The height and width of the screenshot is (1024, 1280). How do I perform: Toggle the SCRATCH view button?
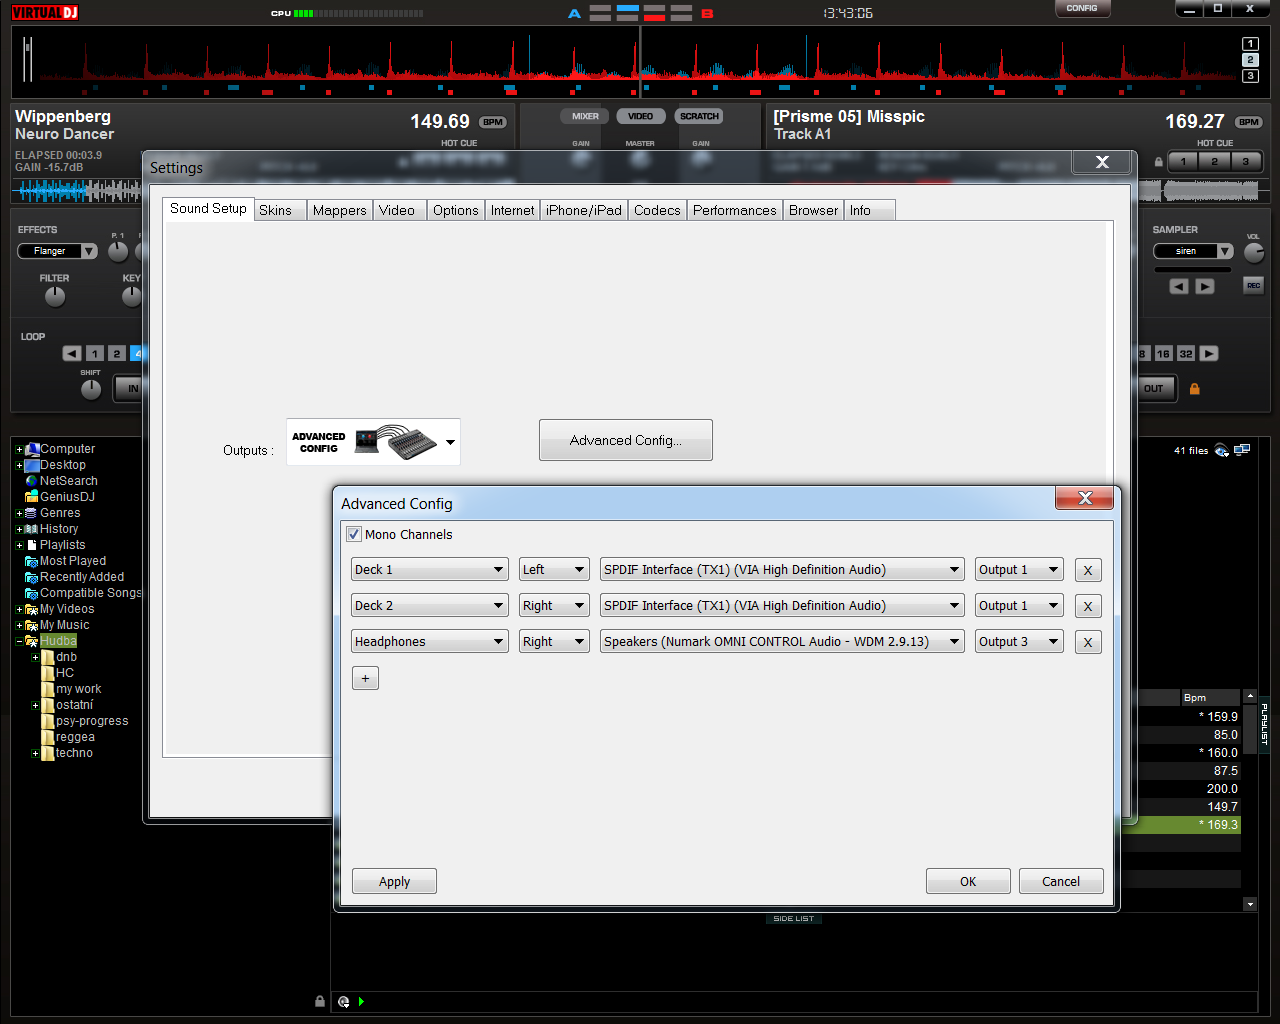tap(699, 117)
